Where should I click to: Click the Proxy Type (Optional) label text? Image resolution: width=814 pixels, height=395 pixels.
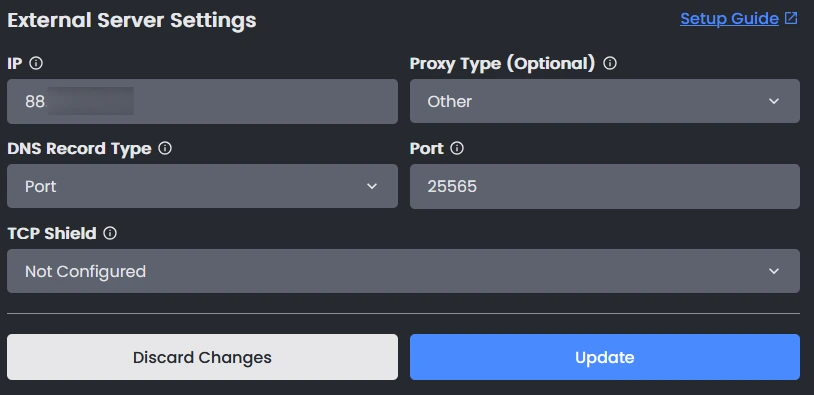pos(503,63)
